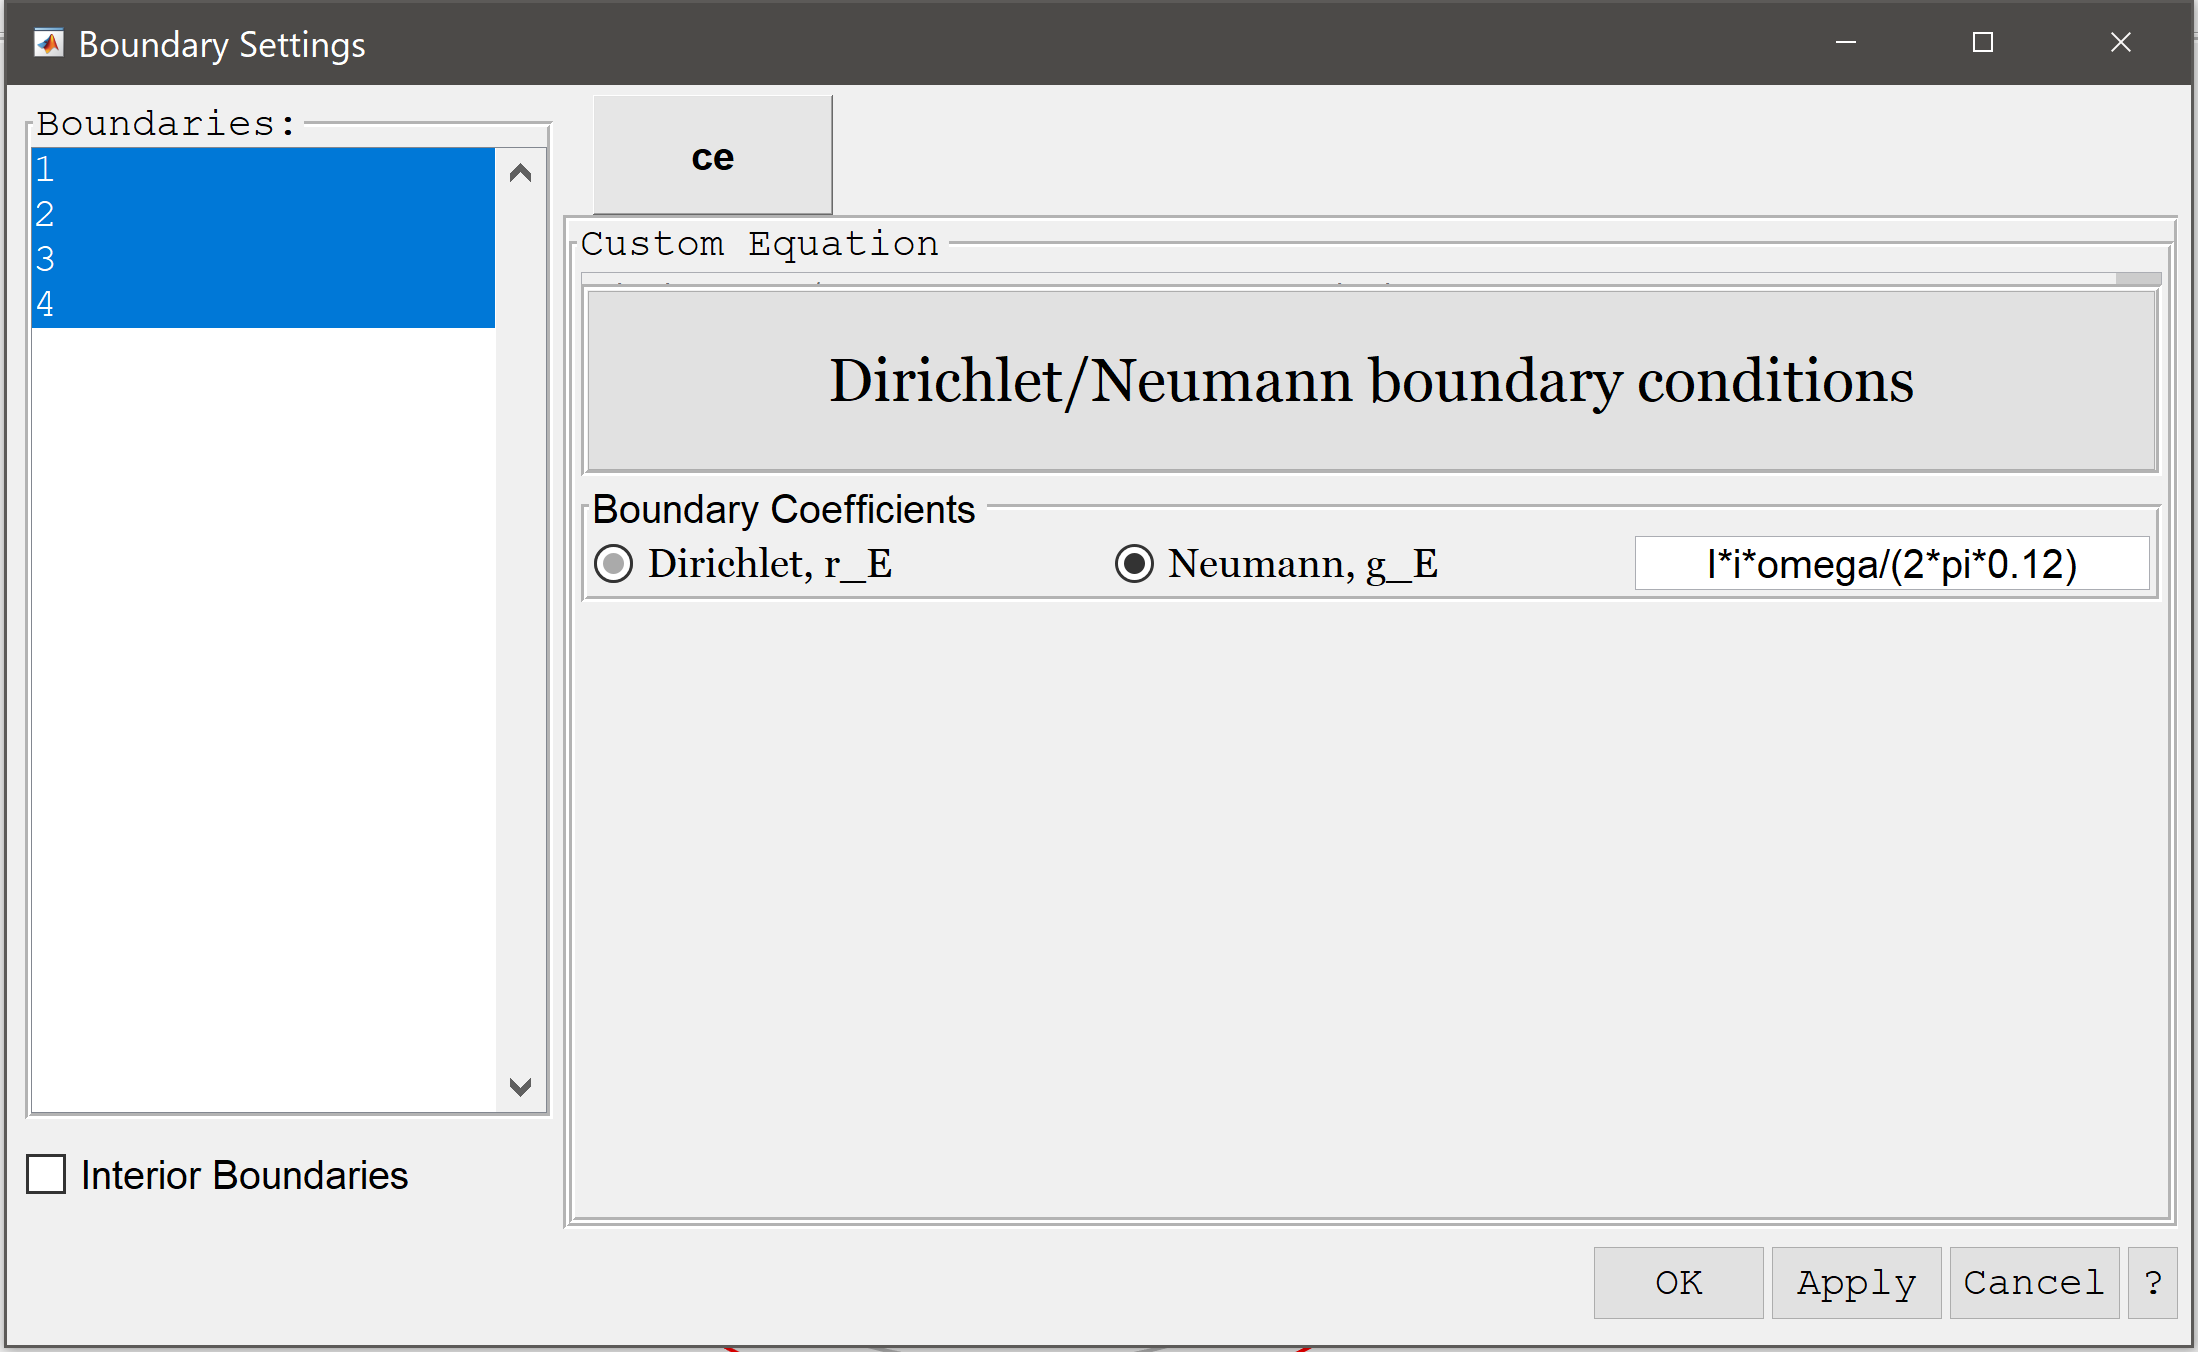2198x1352 pixels.
Task: Open the ce equation tab
Action: [x=712, y=155]
